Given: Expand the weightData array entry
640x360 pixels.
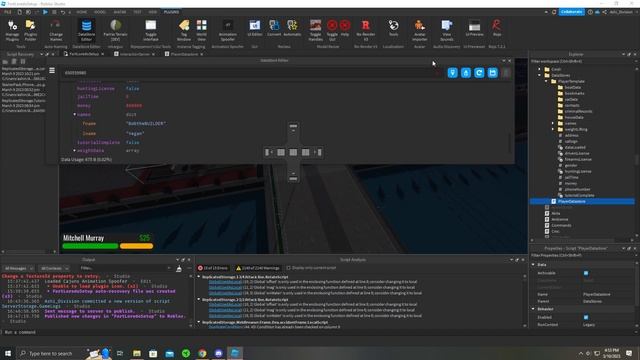Looking at the screenshot, I should tap(74, 151).
